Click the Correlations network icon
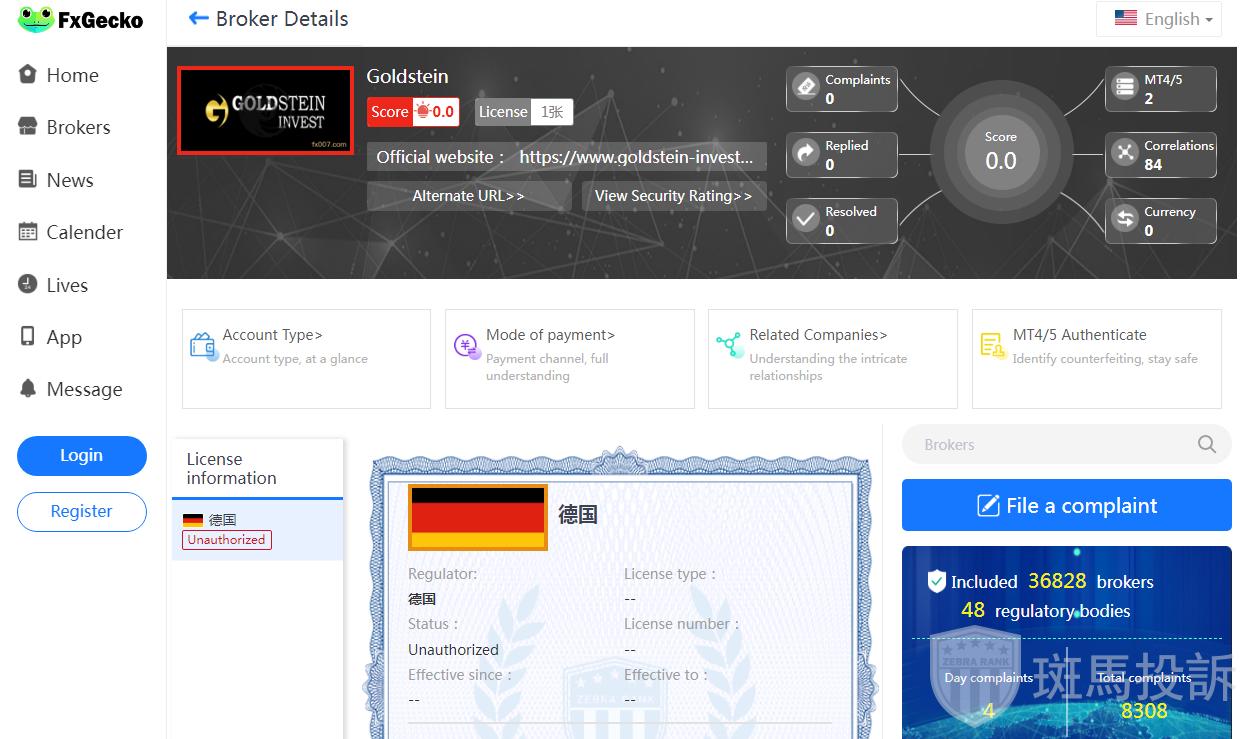This screenshot has width=1255, height=739. [1125, 154]
